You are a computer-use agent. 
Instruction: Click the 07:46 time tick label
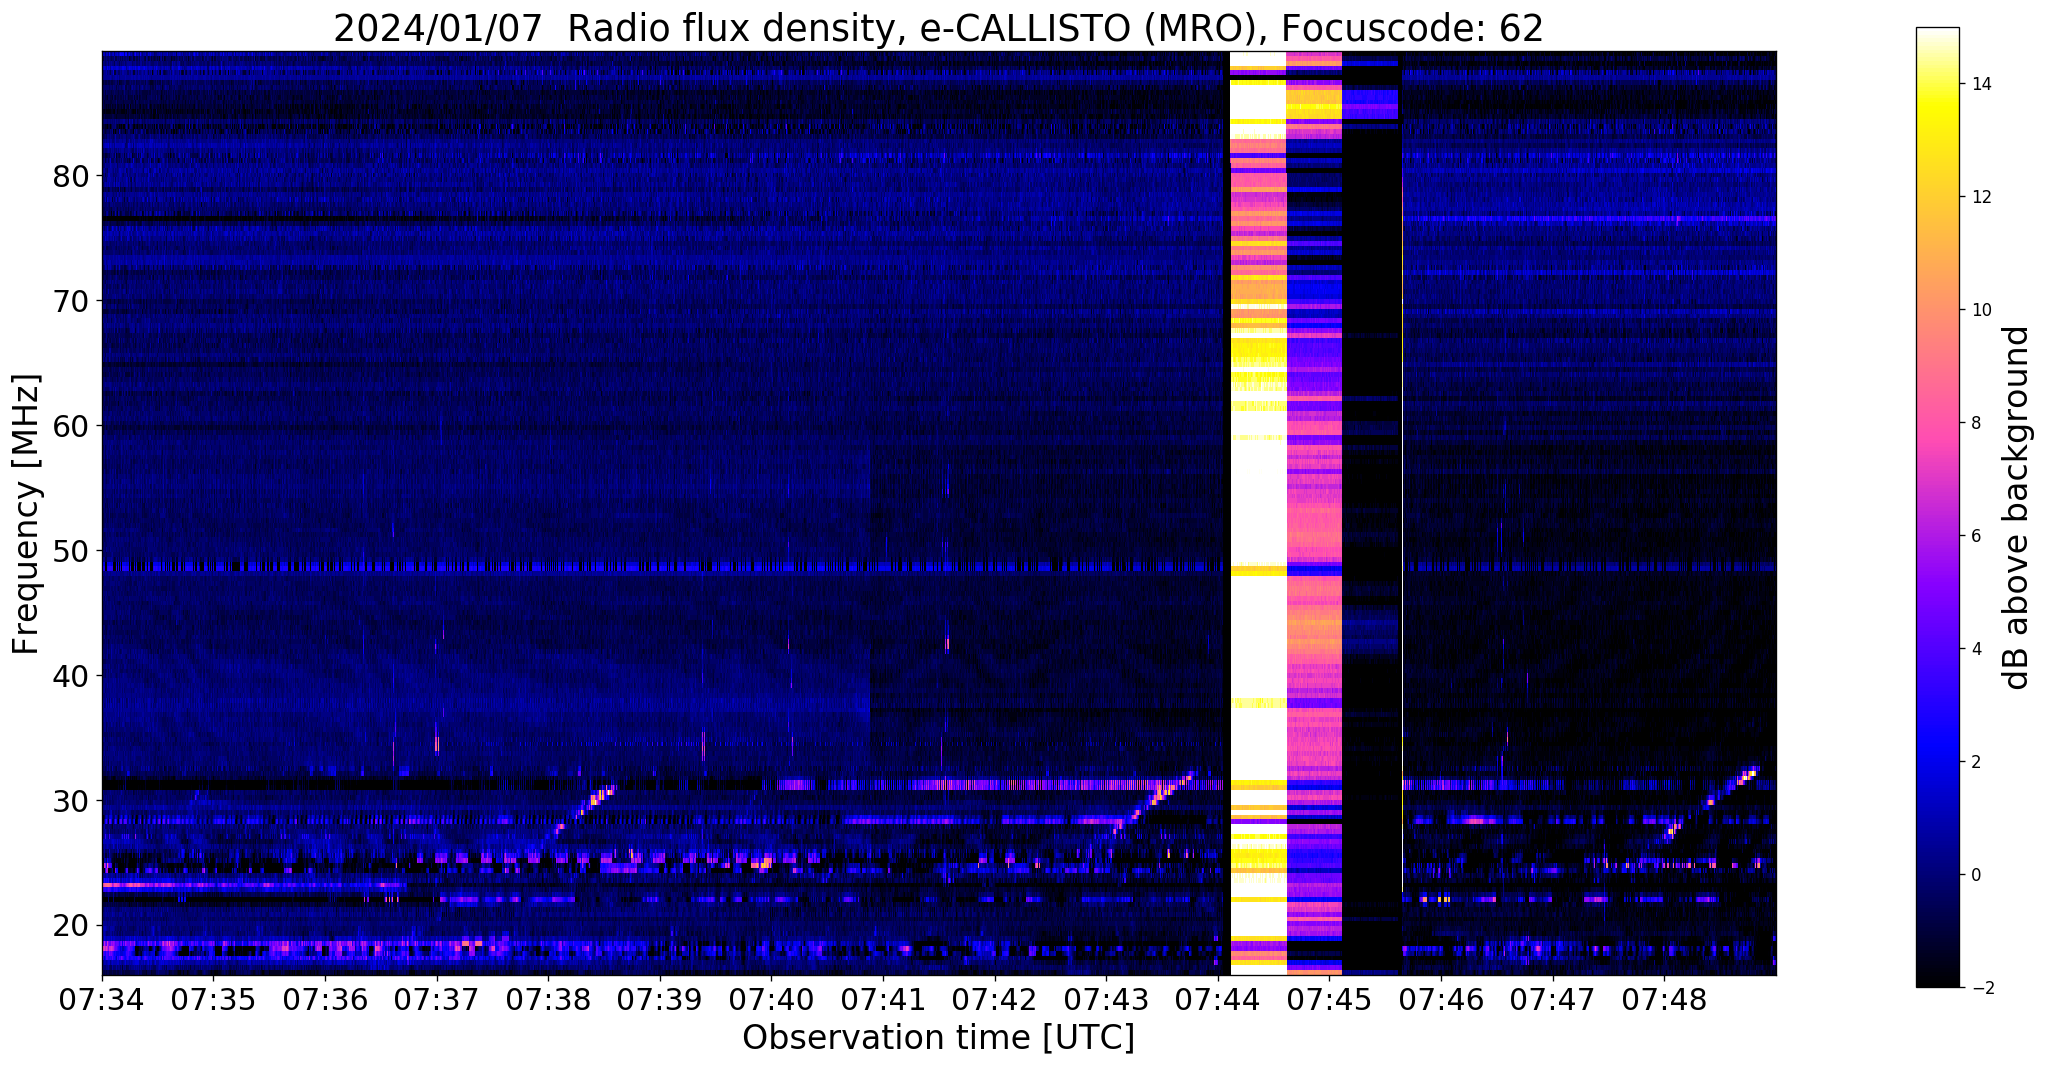point(1441,998)
